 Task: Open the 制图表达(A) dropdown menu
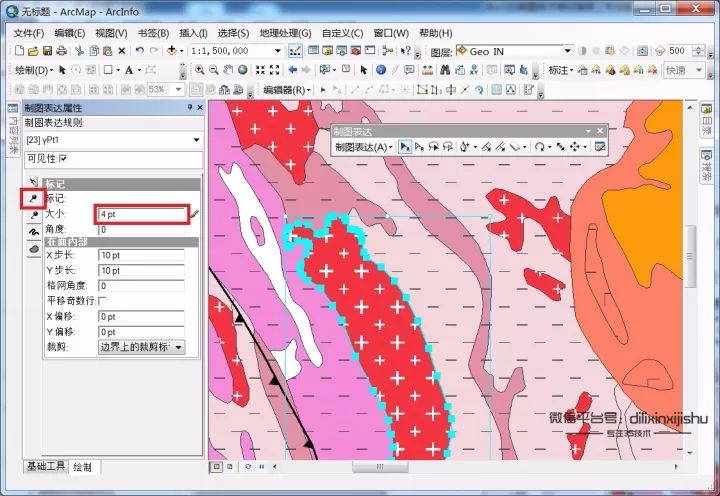tap(364, 147)
